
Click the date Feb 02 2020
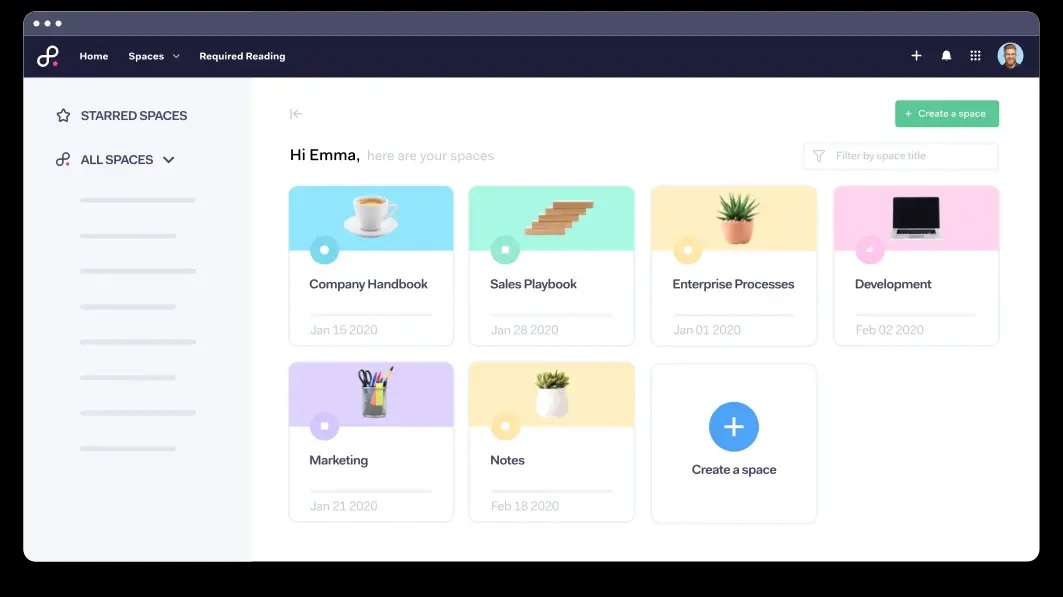(889, 330)
